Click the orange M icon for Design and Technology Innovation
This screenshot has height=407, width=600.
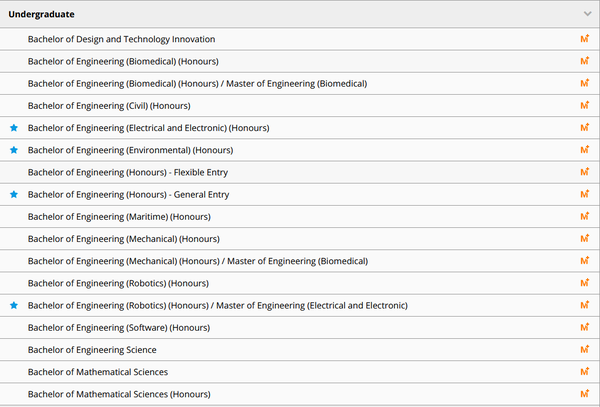[x=585, y=39]
